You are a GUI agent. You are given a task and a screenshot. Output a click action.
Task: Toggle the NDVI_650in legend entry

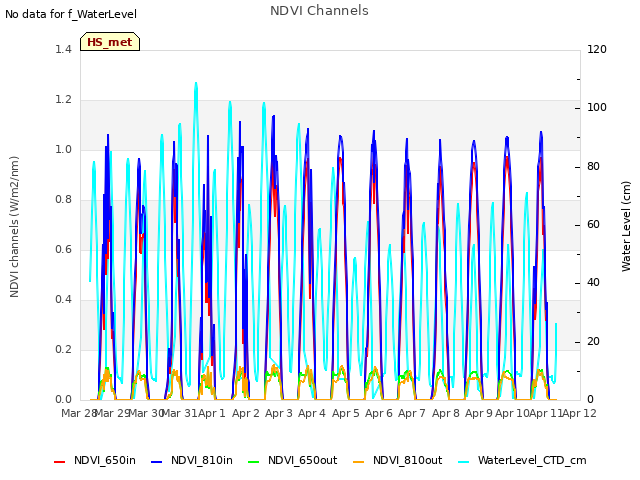(x=95, y=460)
